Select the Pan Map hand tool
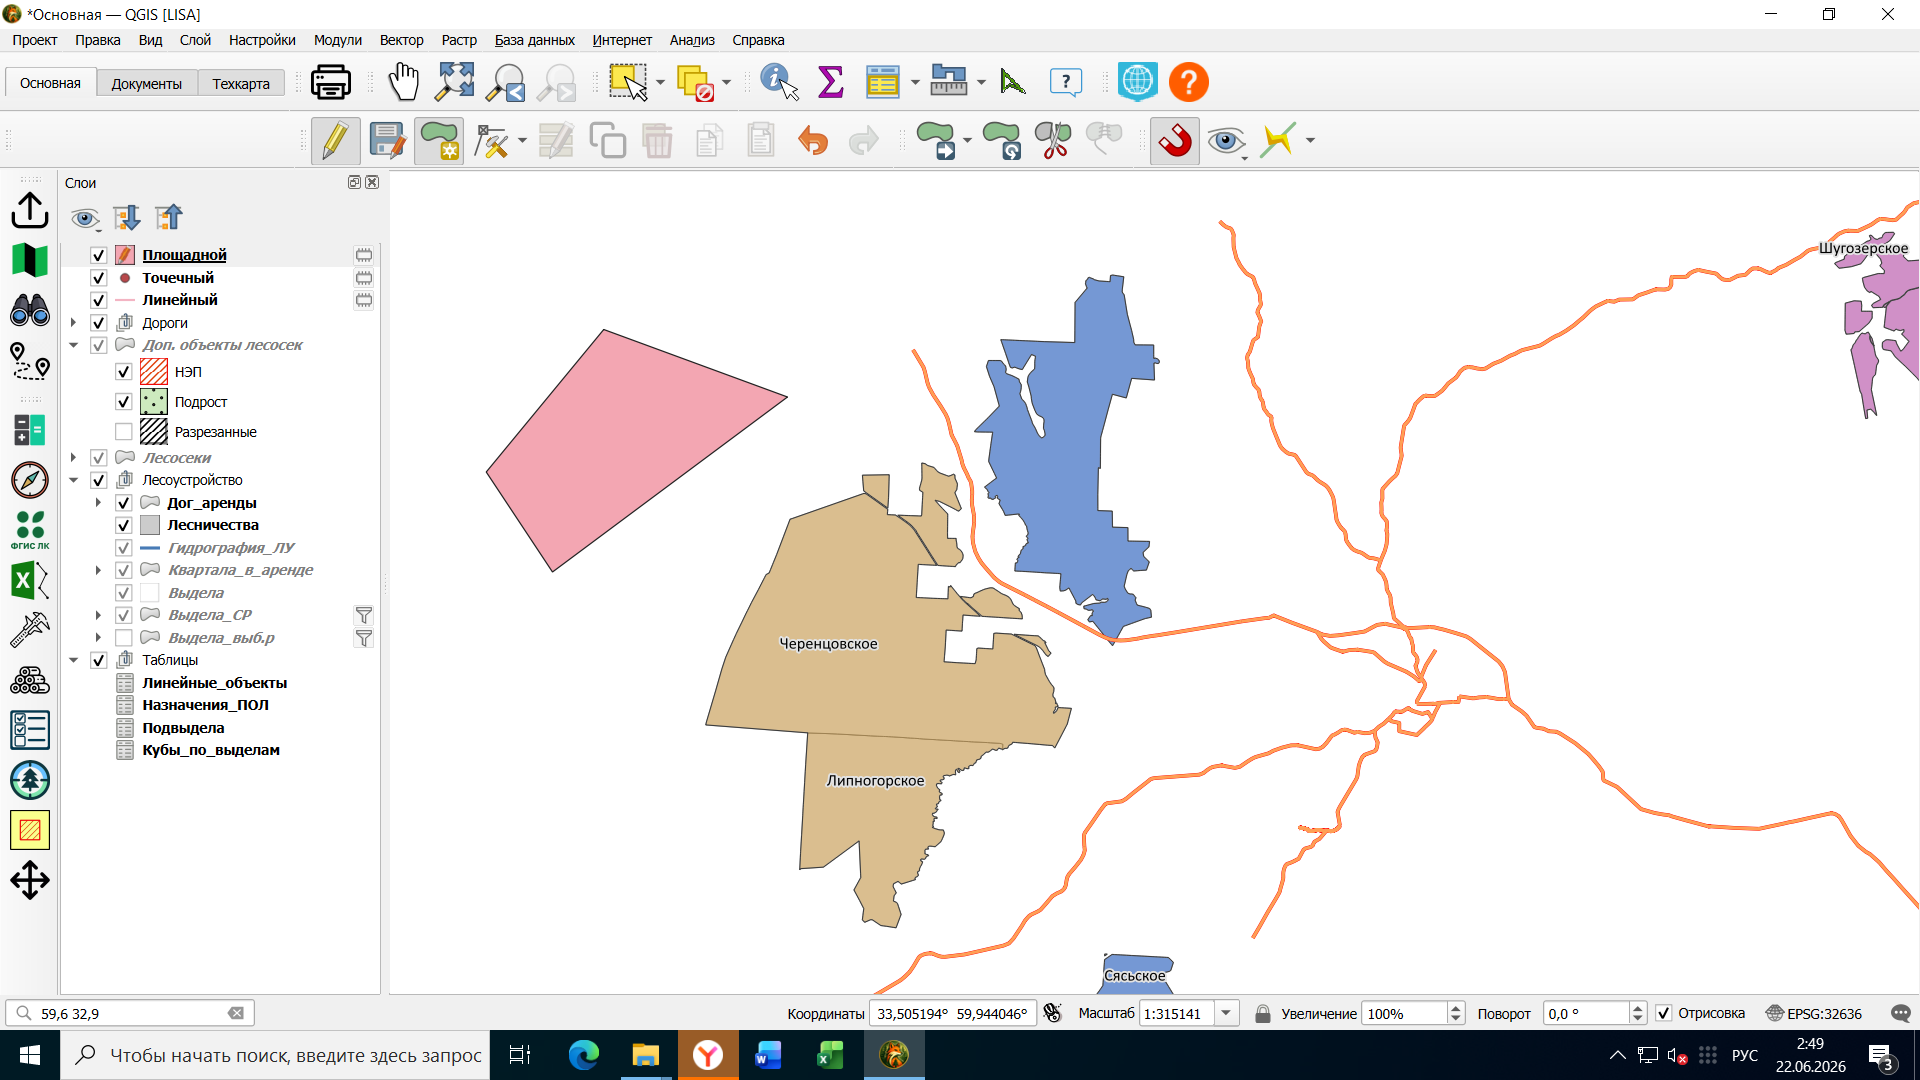This screenshot has height=1080, width=1920. (404, 82)
